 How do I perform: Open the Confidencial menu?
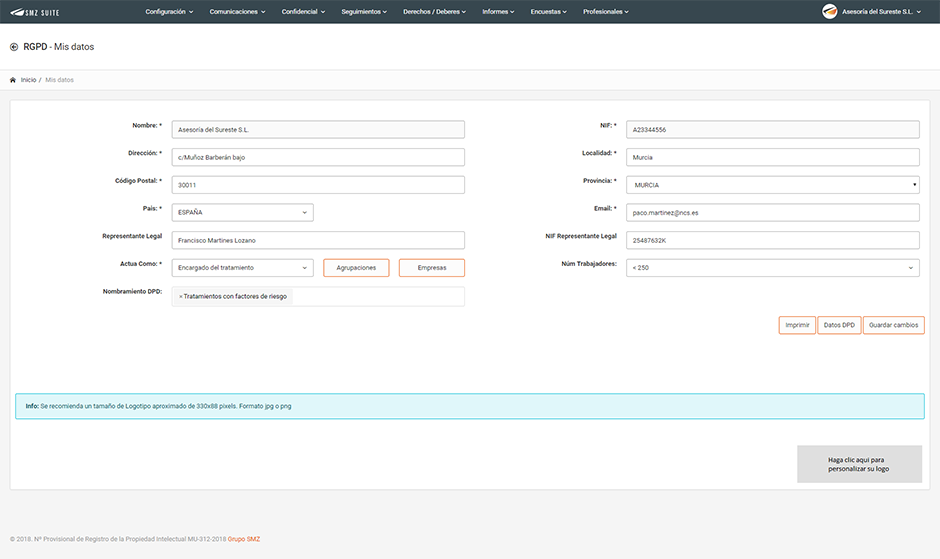[303, 11]
